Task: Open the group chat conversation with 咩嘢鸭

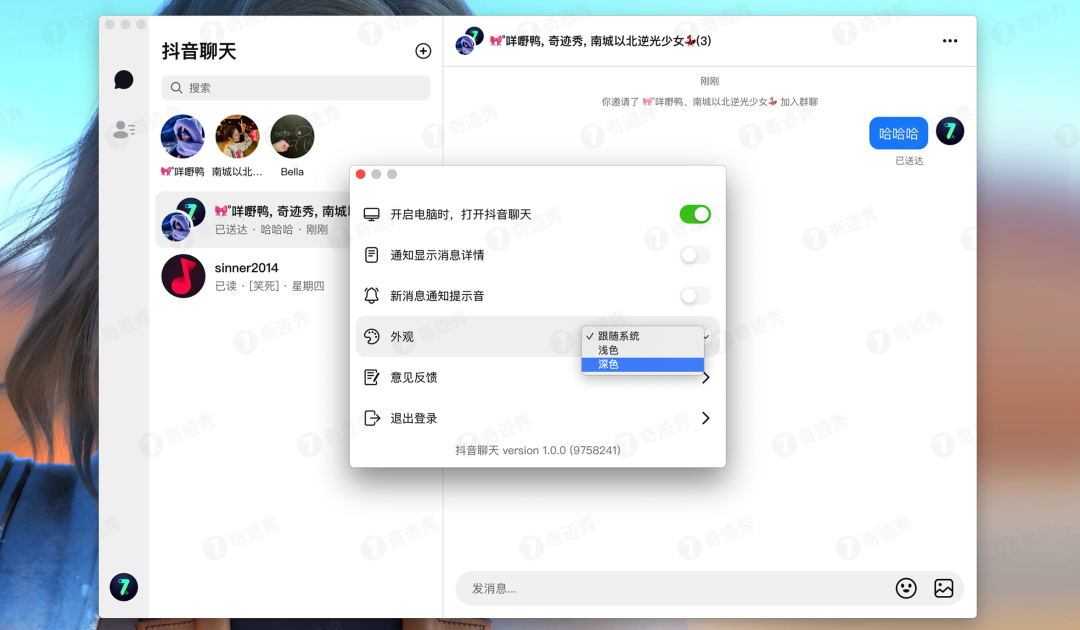Action: coord(253,220)
